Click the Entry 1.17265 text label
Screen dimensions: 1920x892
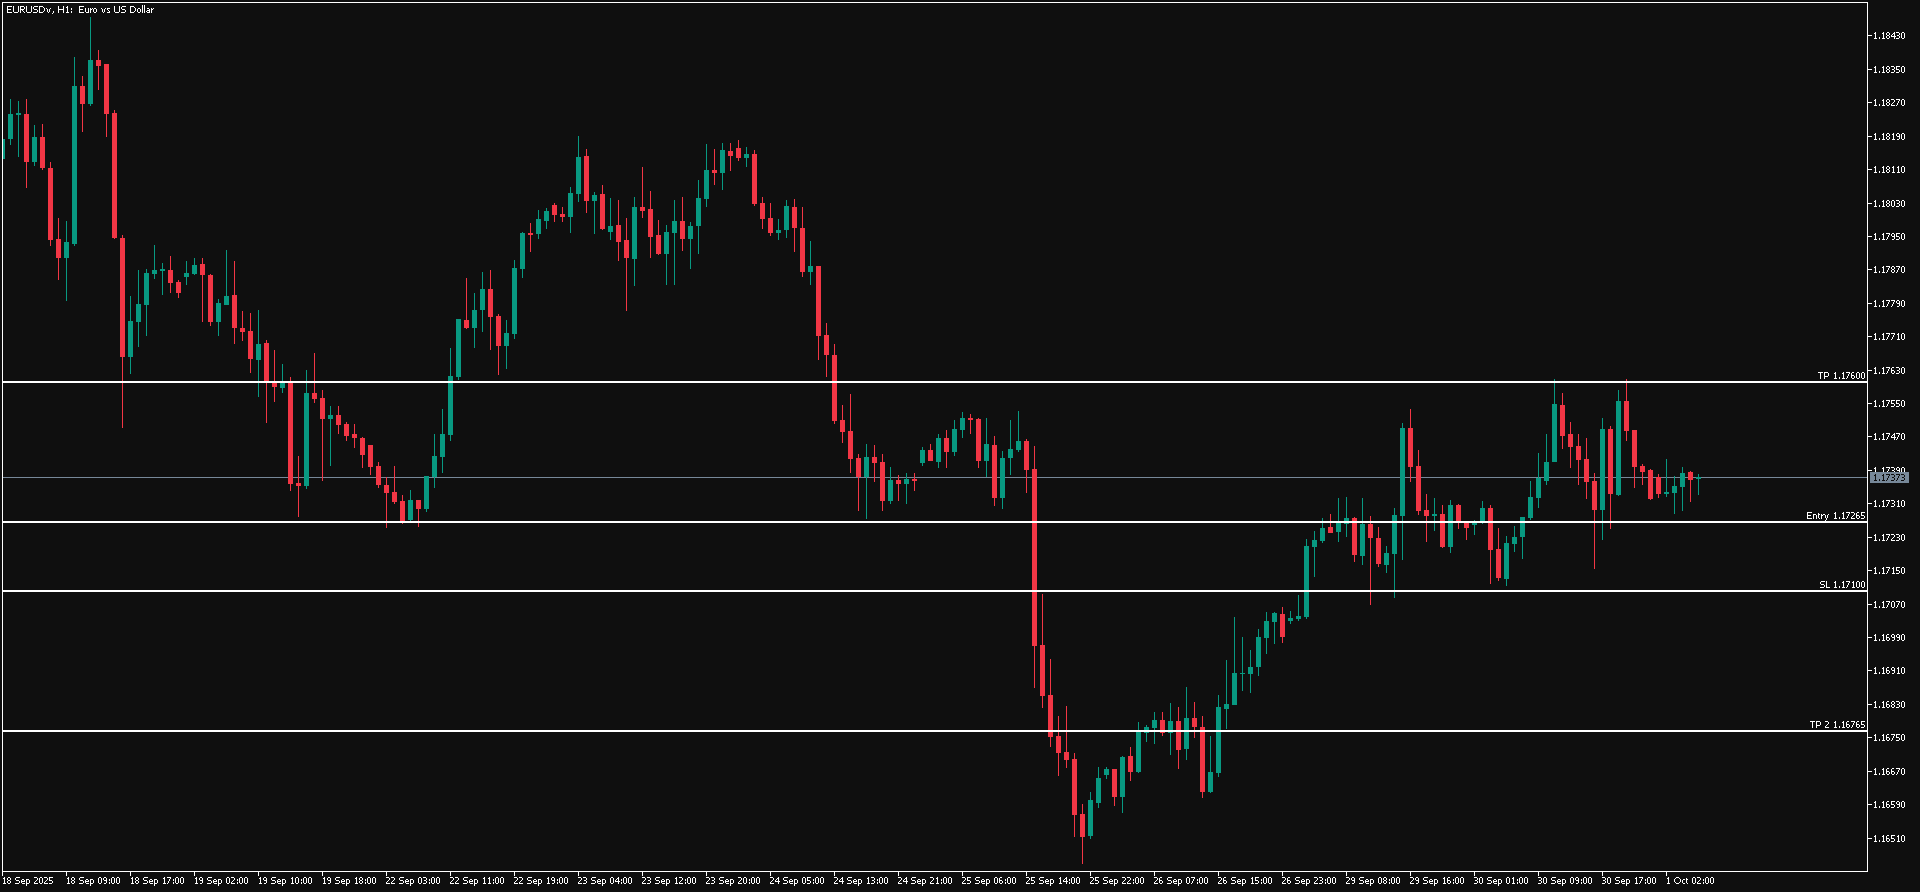(1835, 516)
